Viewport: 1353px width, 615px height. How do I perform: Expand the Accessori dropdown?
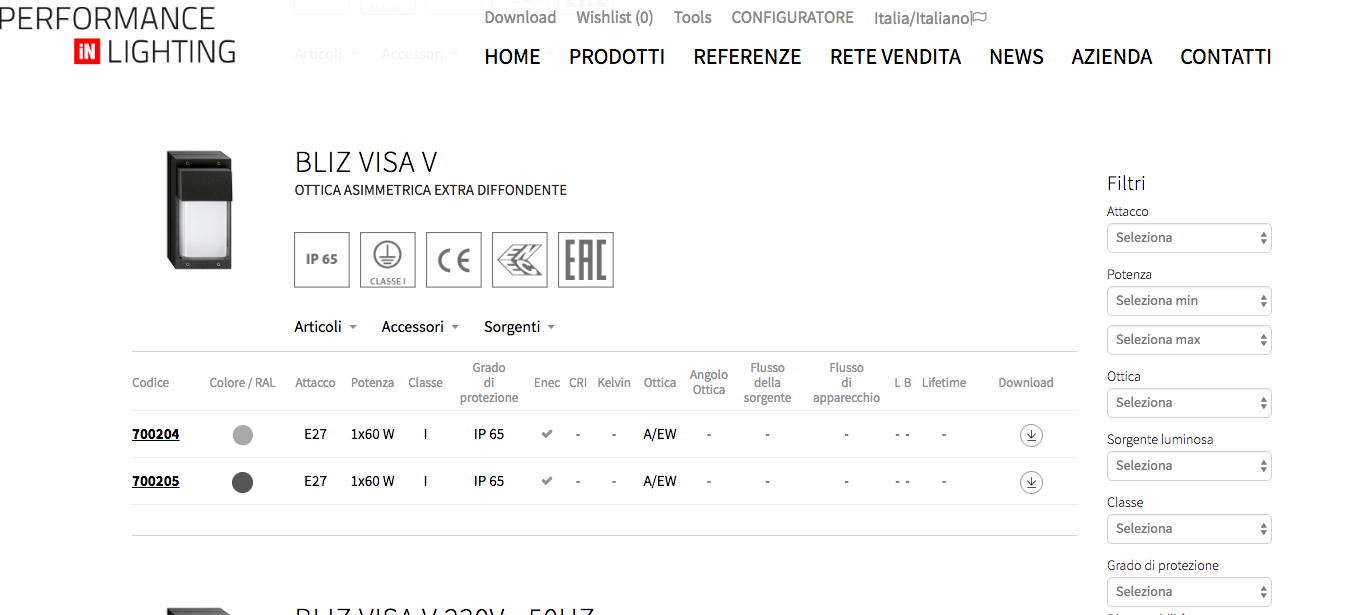click(x=420, y=327)
